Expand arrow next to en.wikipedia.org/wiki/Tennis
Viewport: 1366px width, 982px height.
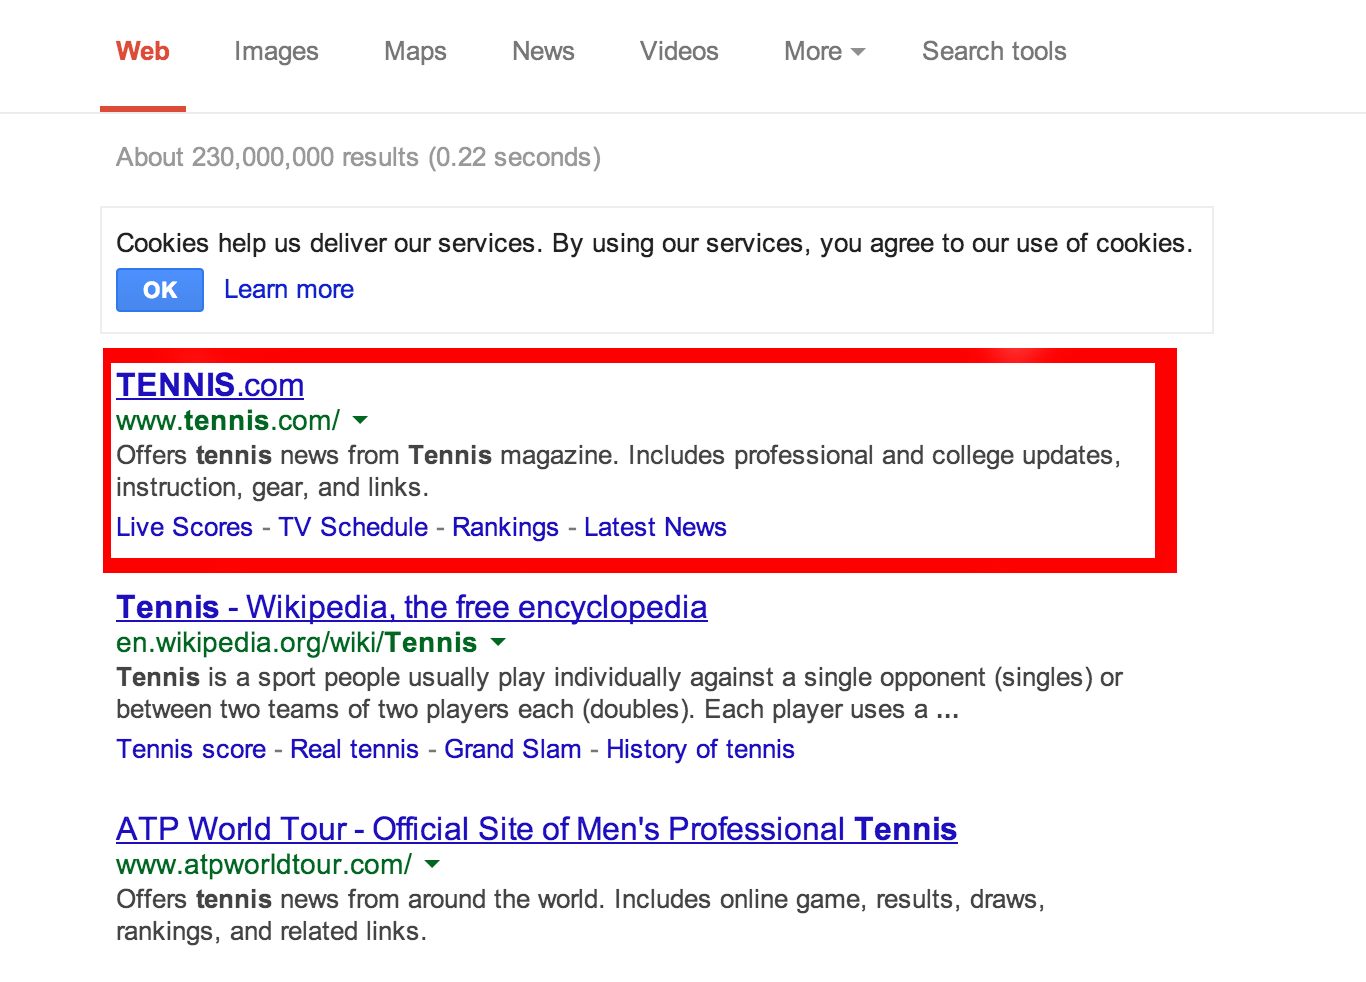[x=499, y=642]
